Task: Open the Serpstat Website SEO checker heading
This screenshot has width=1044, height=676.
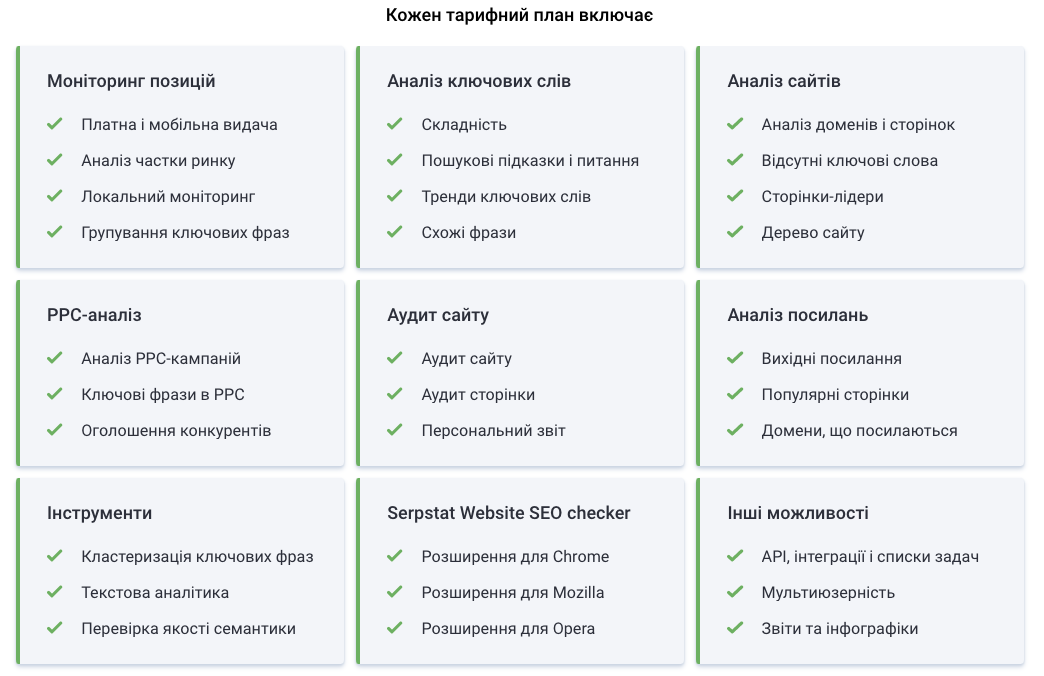Action: [x=509, y=513]
